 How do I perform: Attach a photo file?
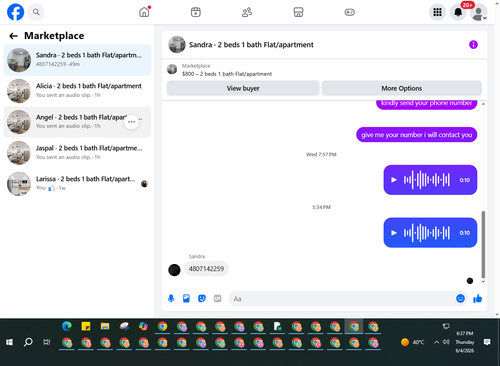pyautogui.click(x=186, y=298)
